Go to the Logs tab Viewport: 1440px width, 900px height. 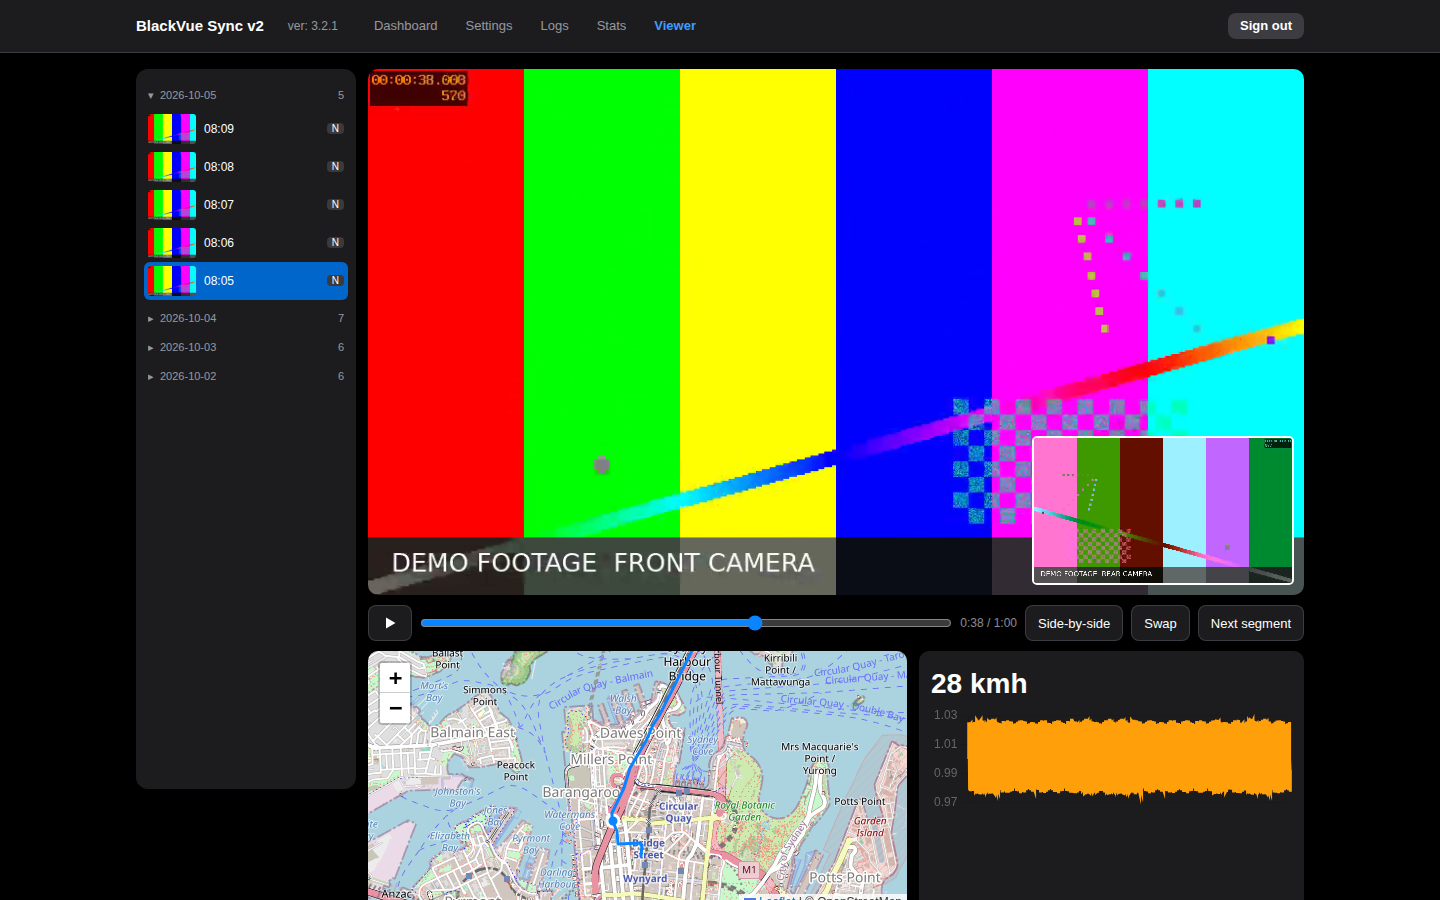coord(554,26)
